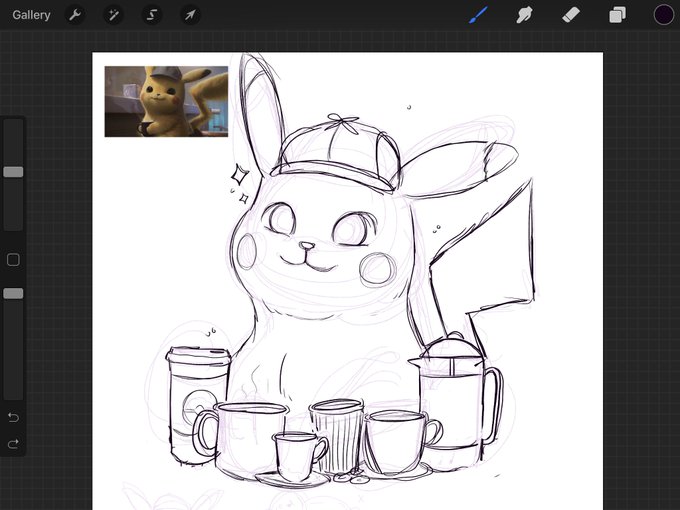Open the Adjustments magic wand menu

(x=113, y=15)
